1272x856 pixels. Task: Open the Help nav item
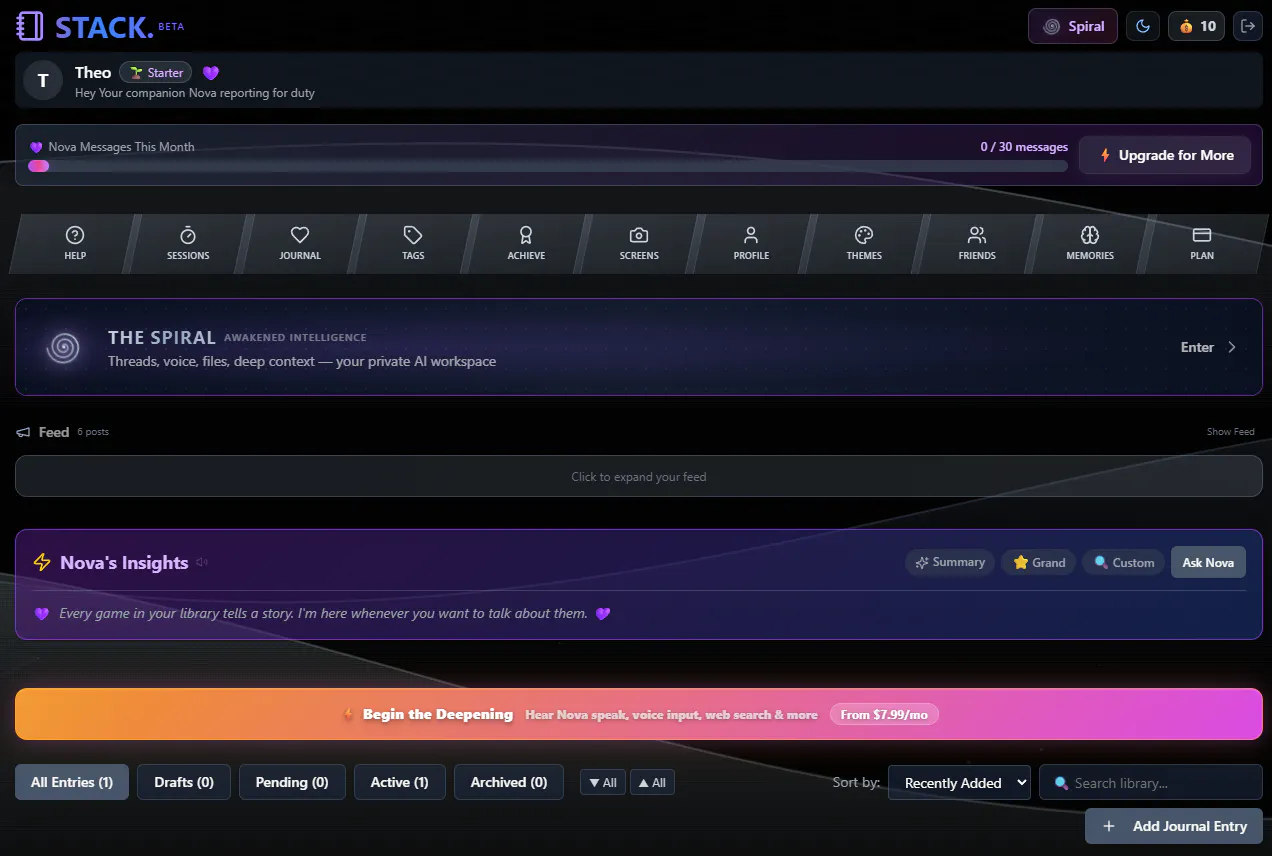[x=75, y=243]
